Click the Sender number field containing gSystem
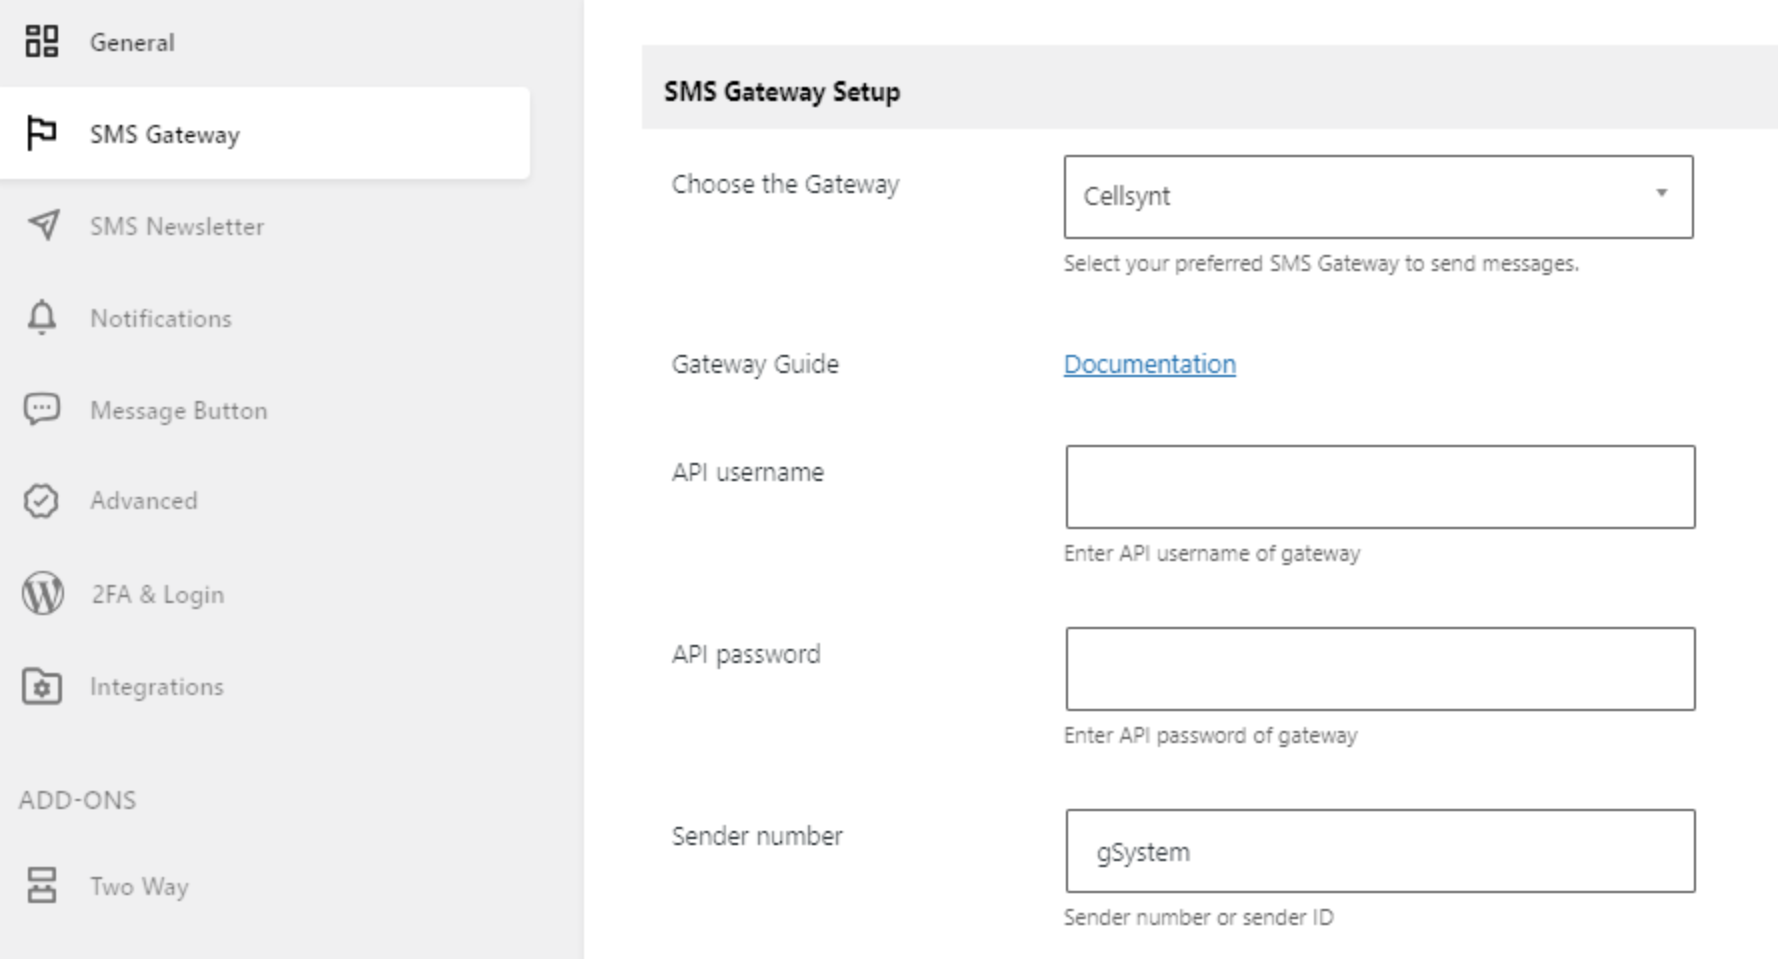The height and width of the screenshot is (959, 1778). point(1380,851)
